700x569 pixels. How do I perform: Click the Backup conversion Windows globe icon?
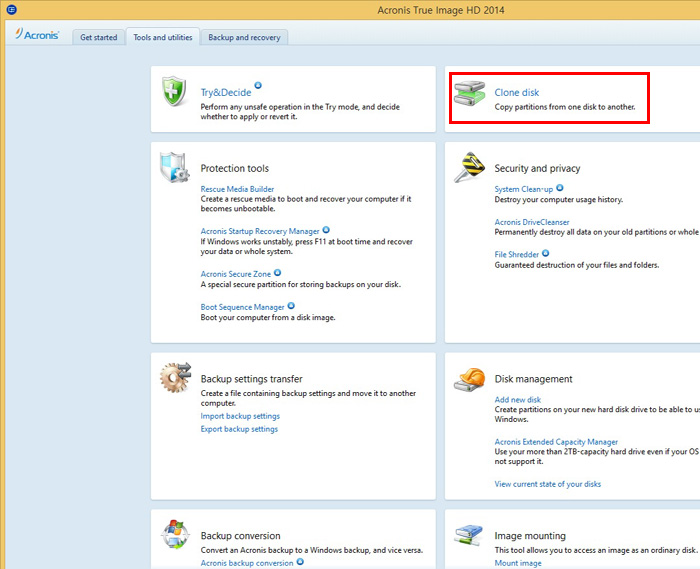(x=175, y=534)
